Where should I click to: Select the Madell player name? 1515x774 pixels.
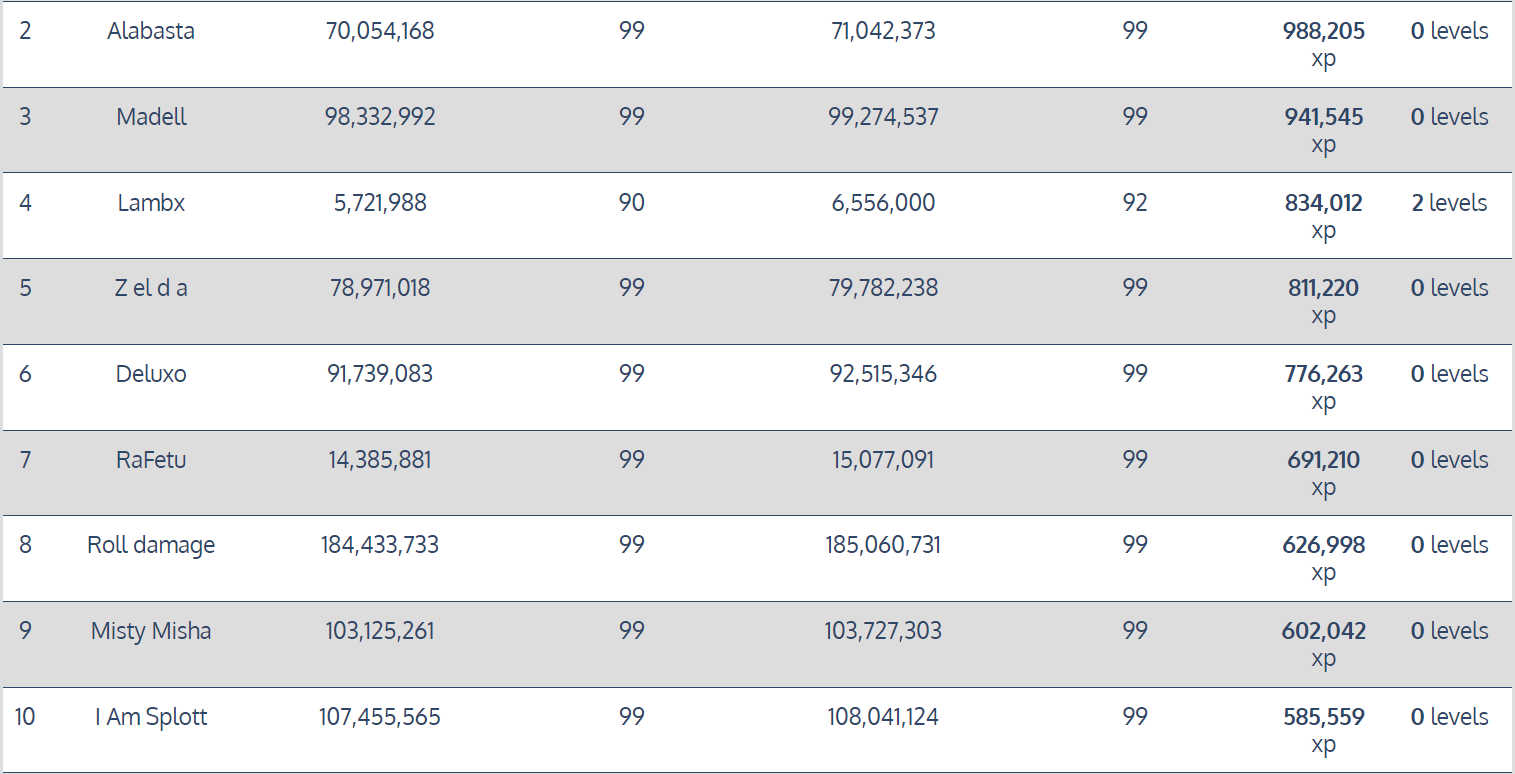151,117
